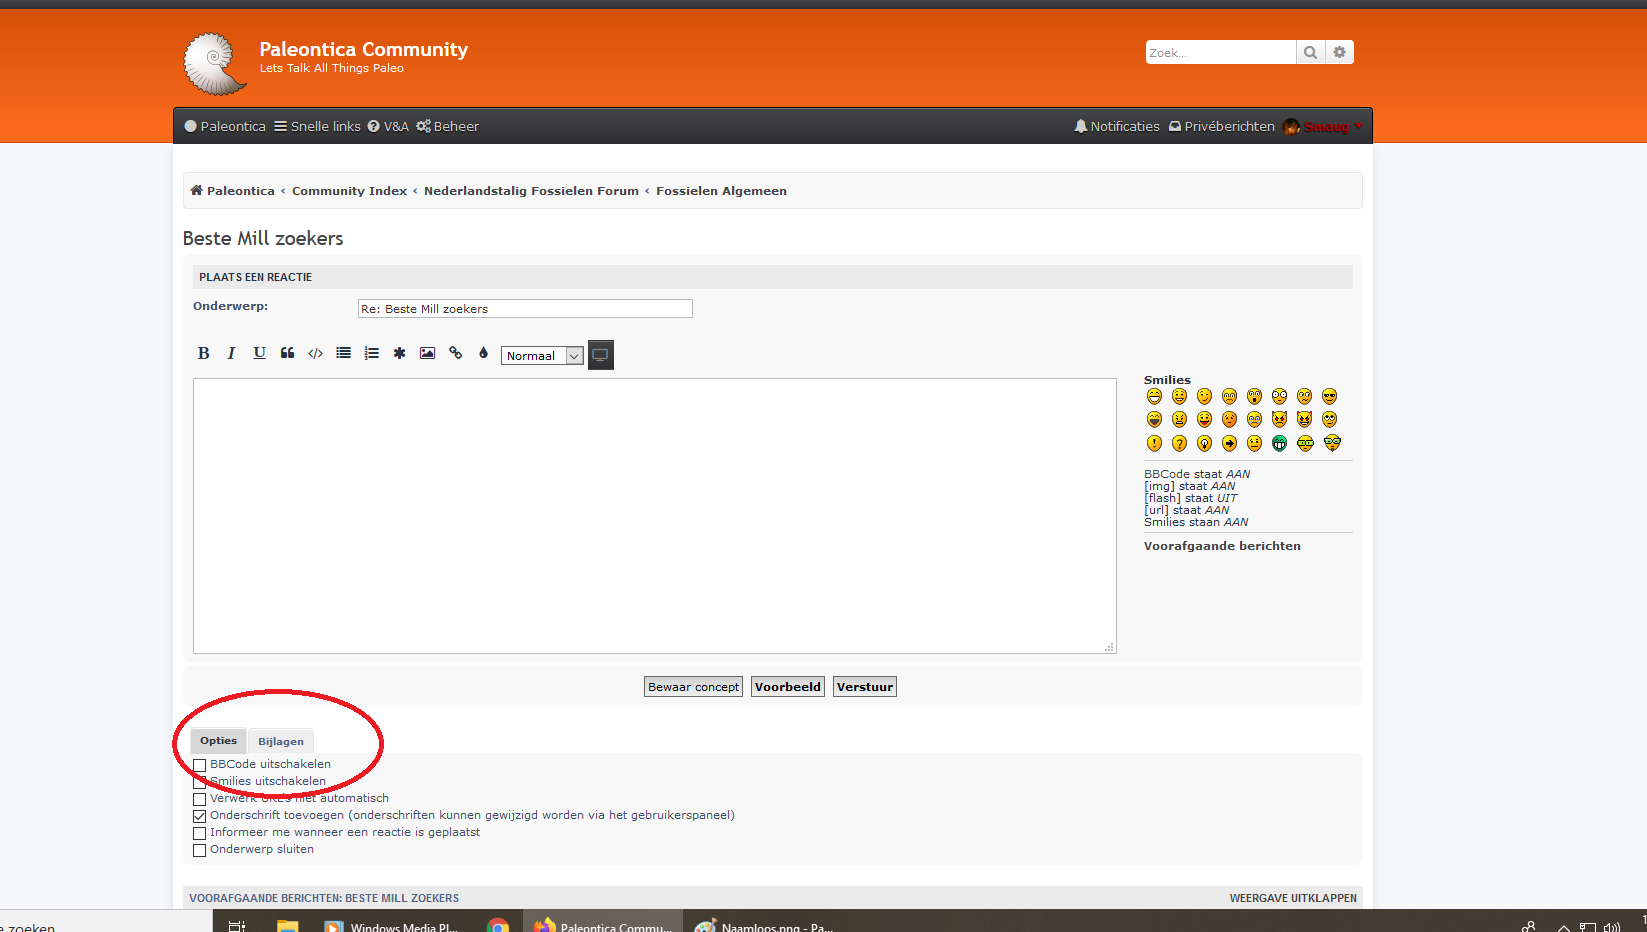Screen dimensions: 1647x932
Task: Click the Underline formatting icon
Action: point(259,353)
